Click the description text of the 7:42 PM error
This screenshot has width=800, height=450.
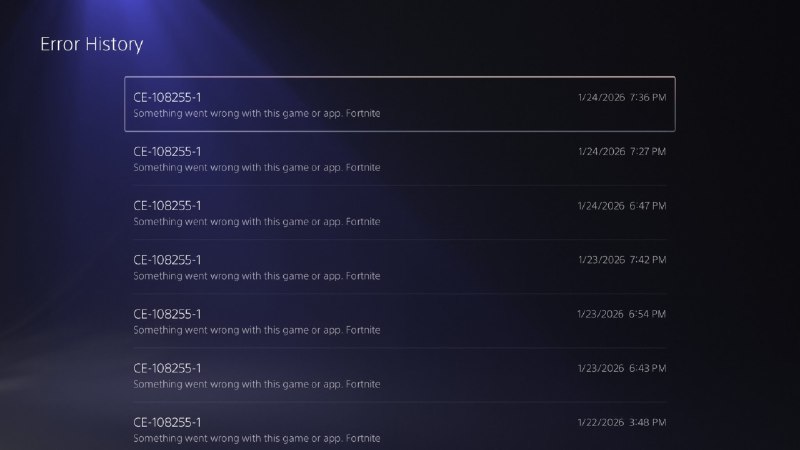coord(257,276)
